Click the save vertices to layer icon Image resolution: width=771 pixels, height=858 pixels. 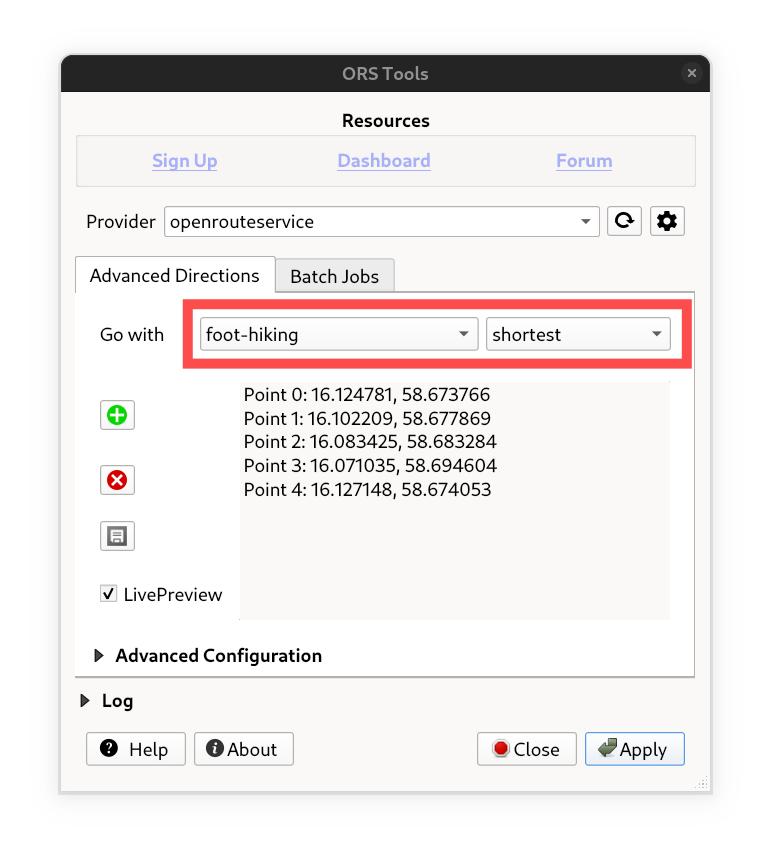[x=117, y=536]
